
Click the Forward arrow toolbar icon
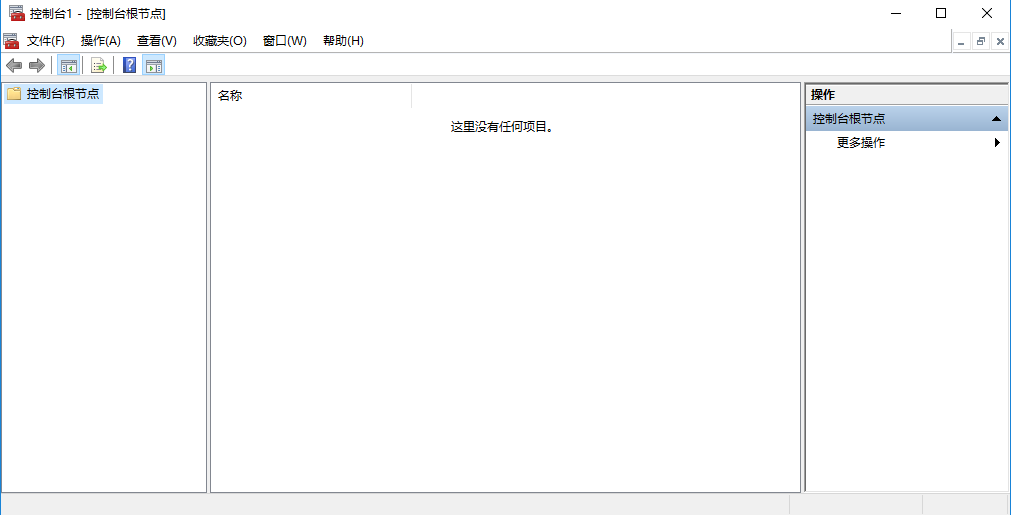tap(37, 66)
